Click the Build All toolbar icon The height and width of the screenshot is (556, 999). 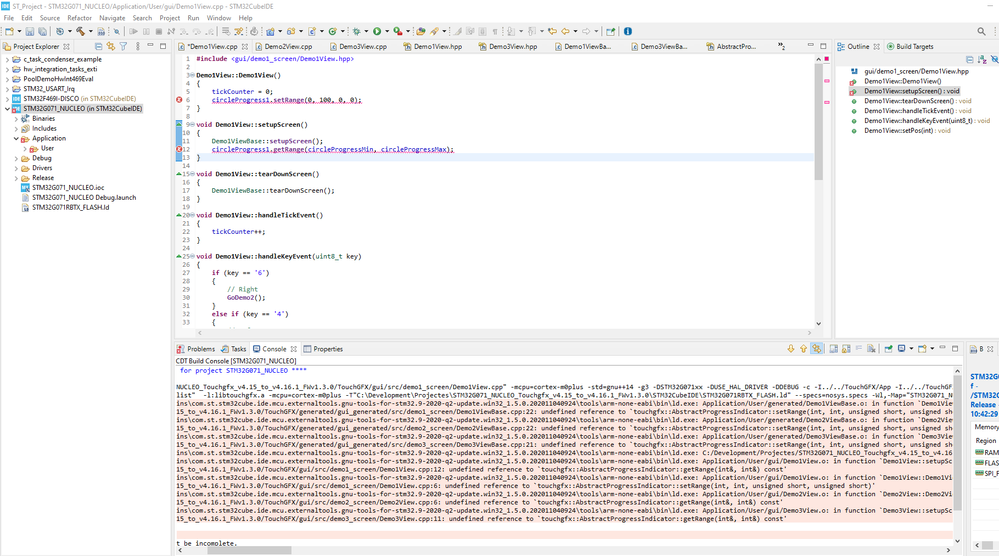pos(101,31)
